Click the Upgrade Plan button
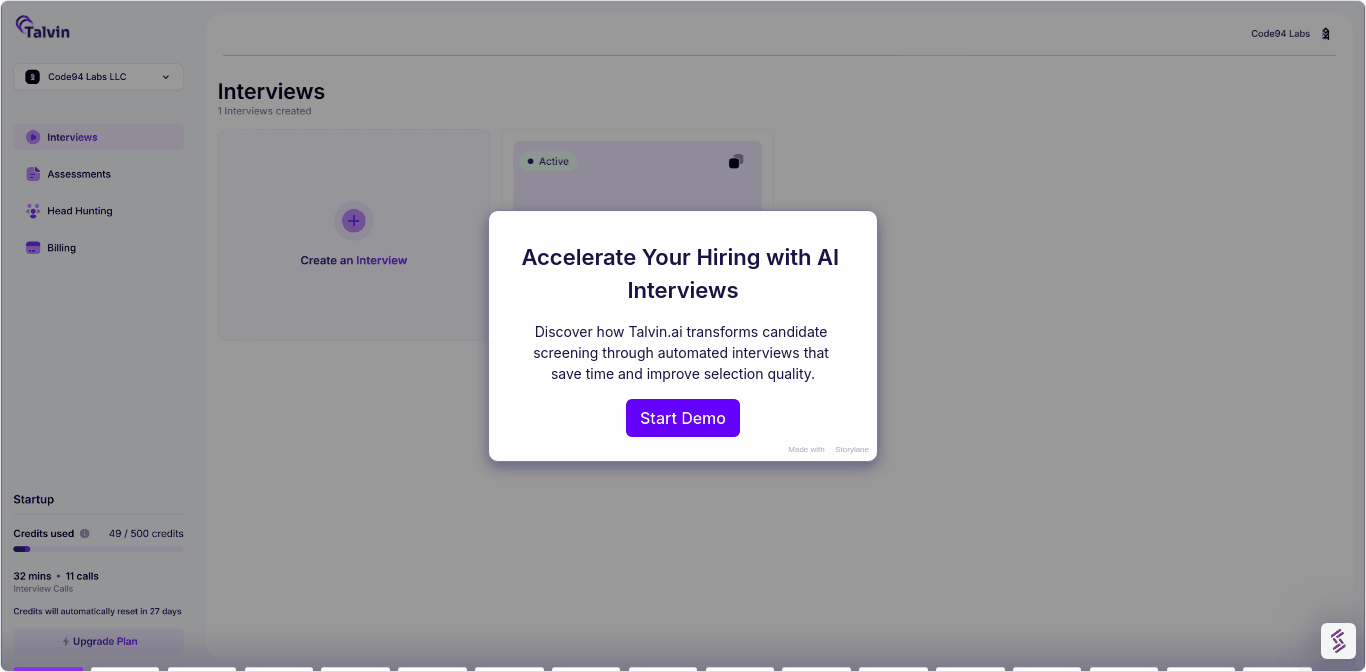Image resolution: width=1366 pixels, height=672 pixels. point(98,642)
